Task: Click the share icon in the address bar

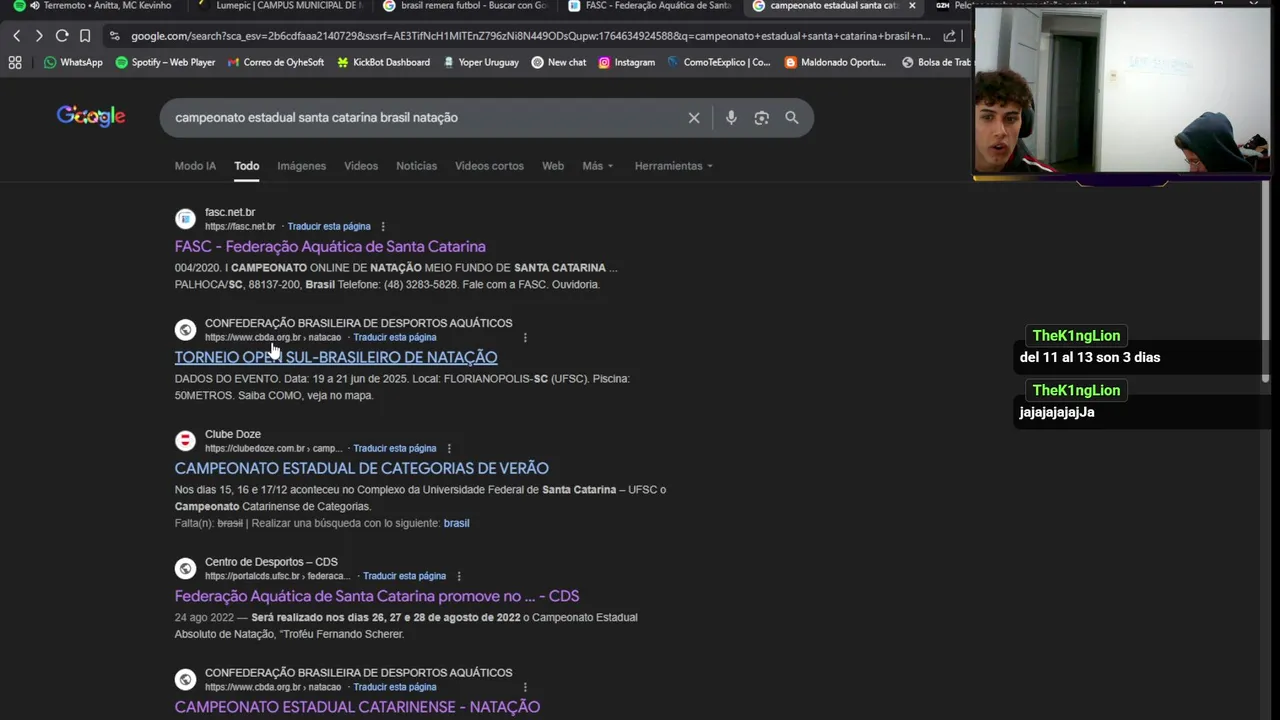Action: 949,36
